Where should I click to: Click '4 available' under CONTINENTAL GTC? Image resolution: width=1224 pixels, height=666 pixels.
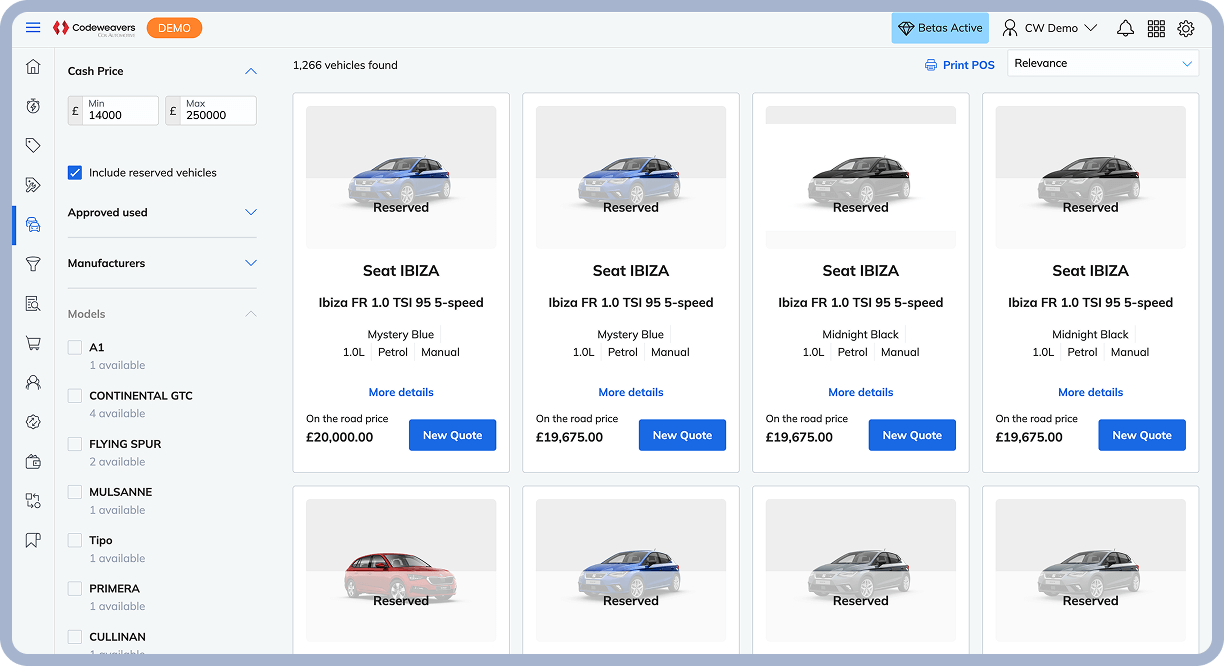(117, 413)
